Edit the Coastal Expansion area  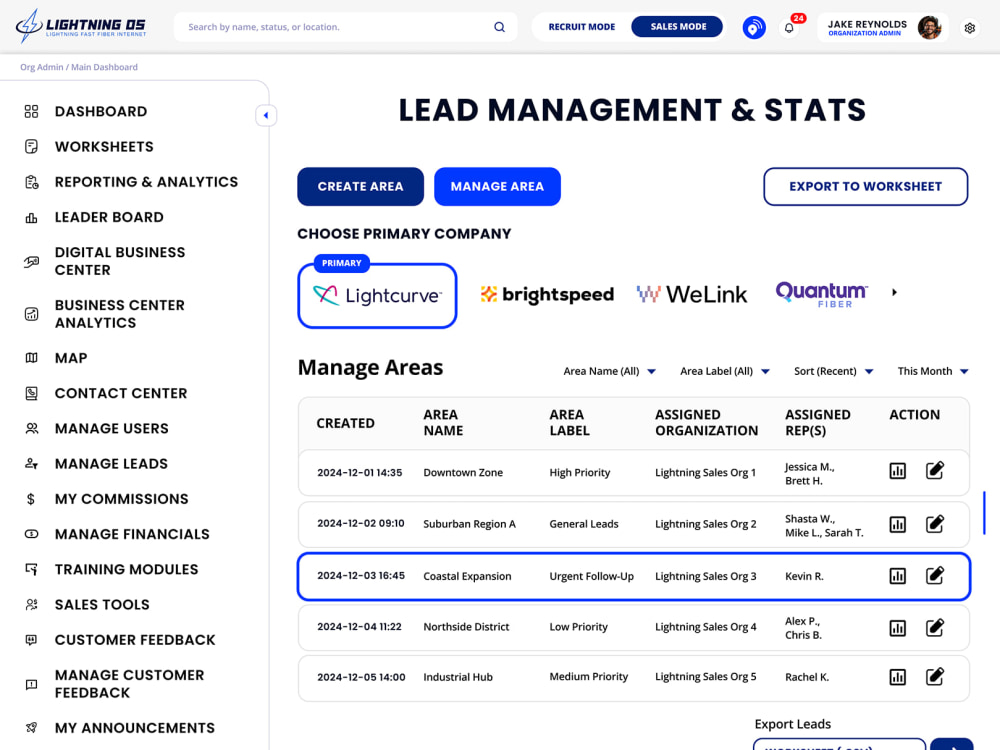click(x=934, y=575)
